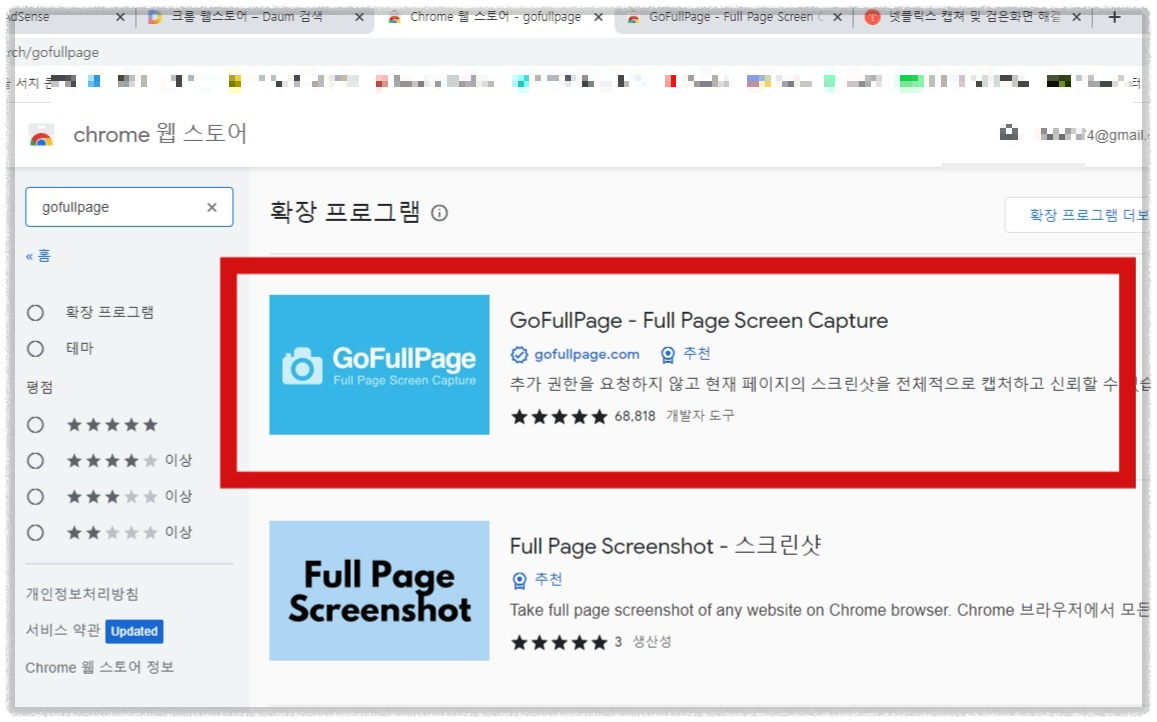Switch to the Chrome 웹 스토어 - gofullpage tab
Screen dimensions: 1157x722
[494, 16]
